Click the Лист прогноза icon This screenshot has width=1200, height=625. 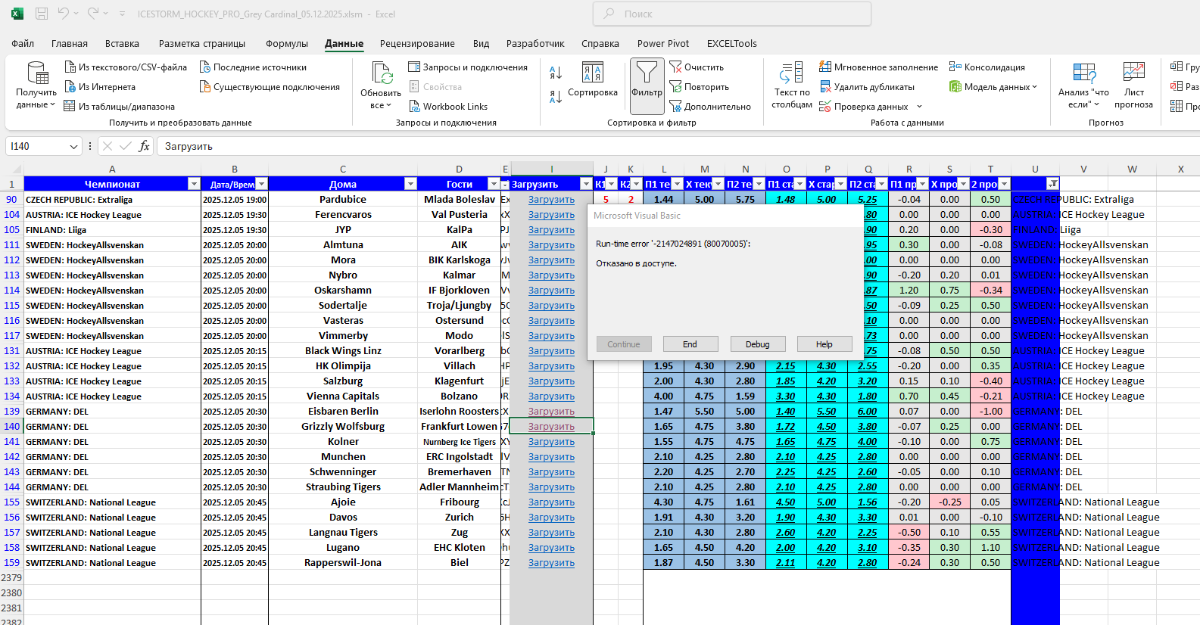coord(1133,73)
